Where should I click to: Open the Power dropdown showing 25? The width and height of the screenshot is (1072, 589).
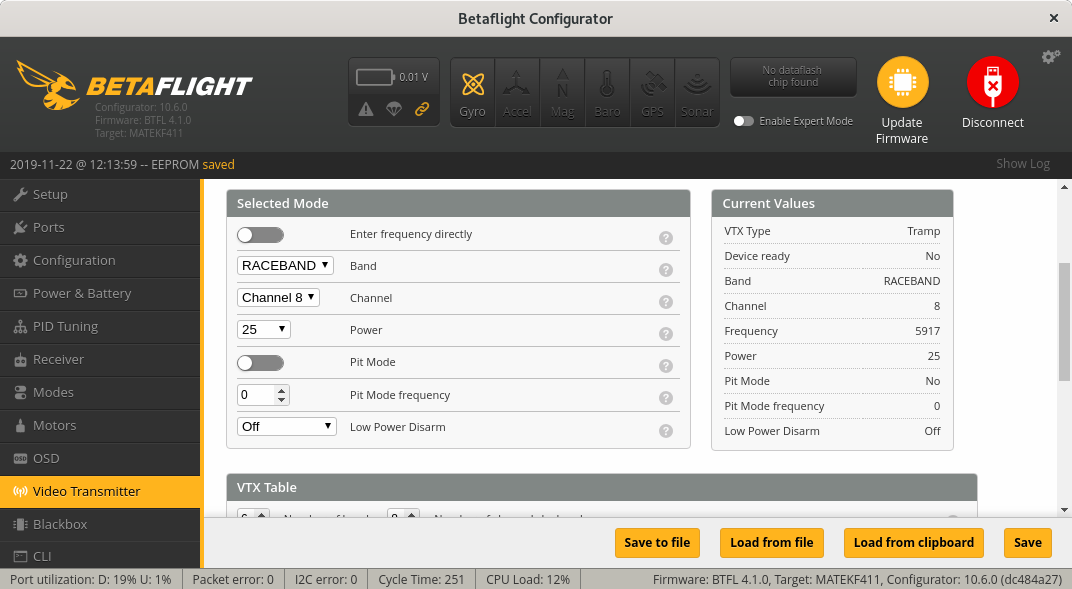(x=264, y=329)
